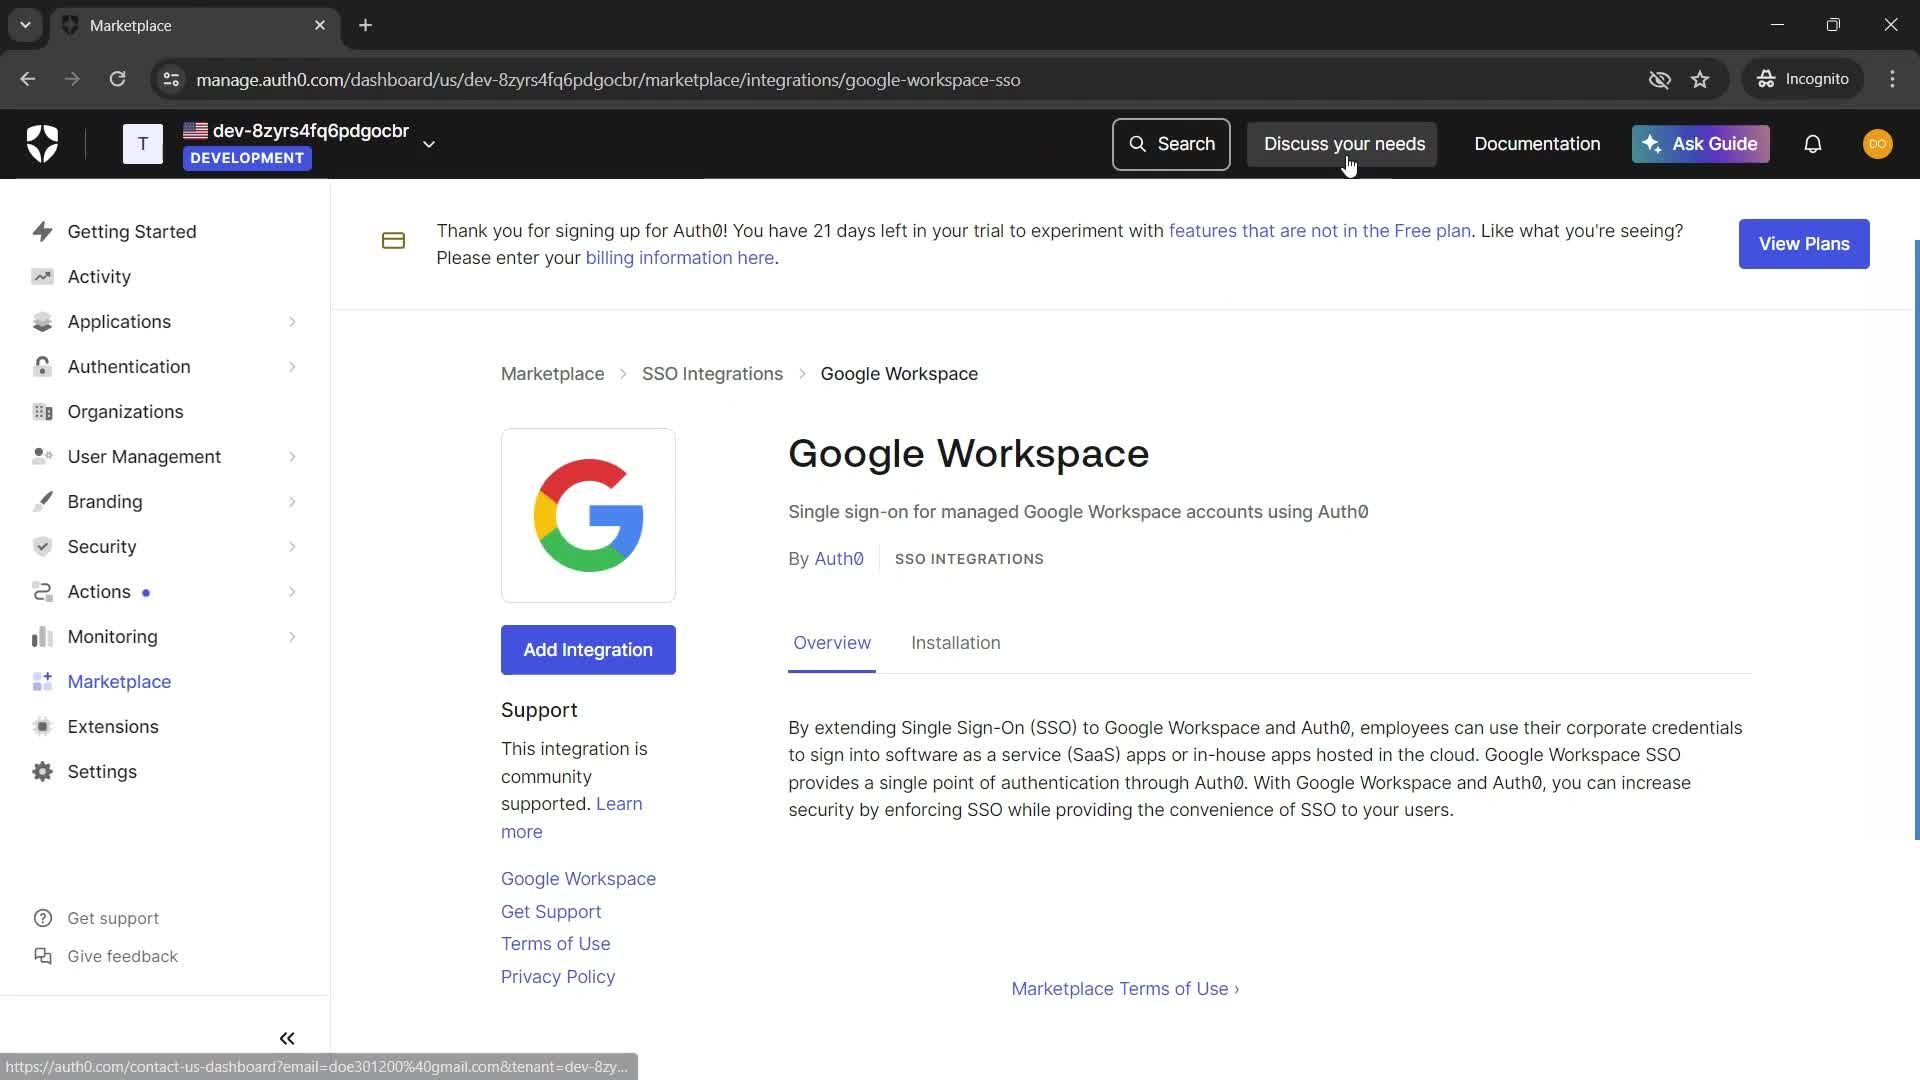Go to Marketplace breadcrumb

point(552,374)
